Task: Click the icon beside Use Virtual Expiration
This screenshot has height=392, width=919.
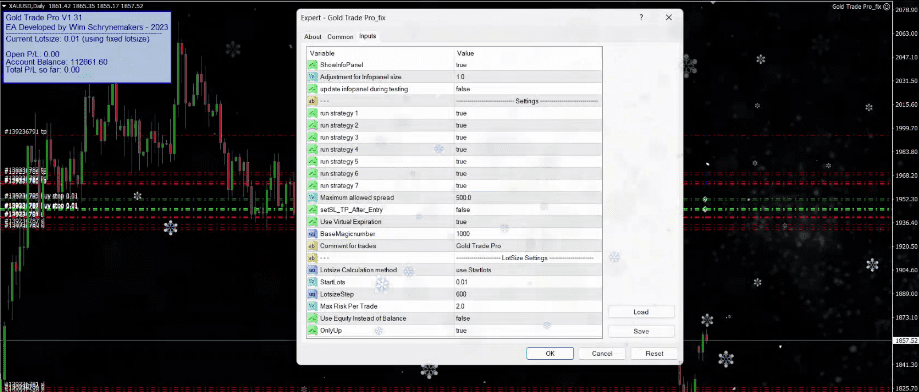Action: [313, 221]
